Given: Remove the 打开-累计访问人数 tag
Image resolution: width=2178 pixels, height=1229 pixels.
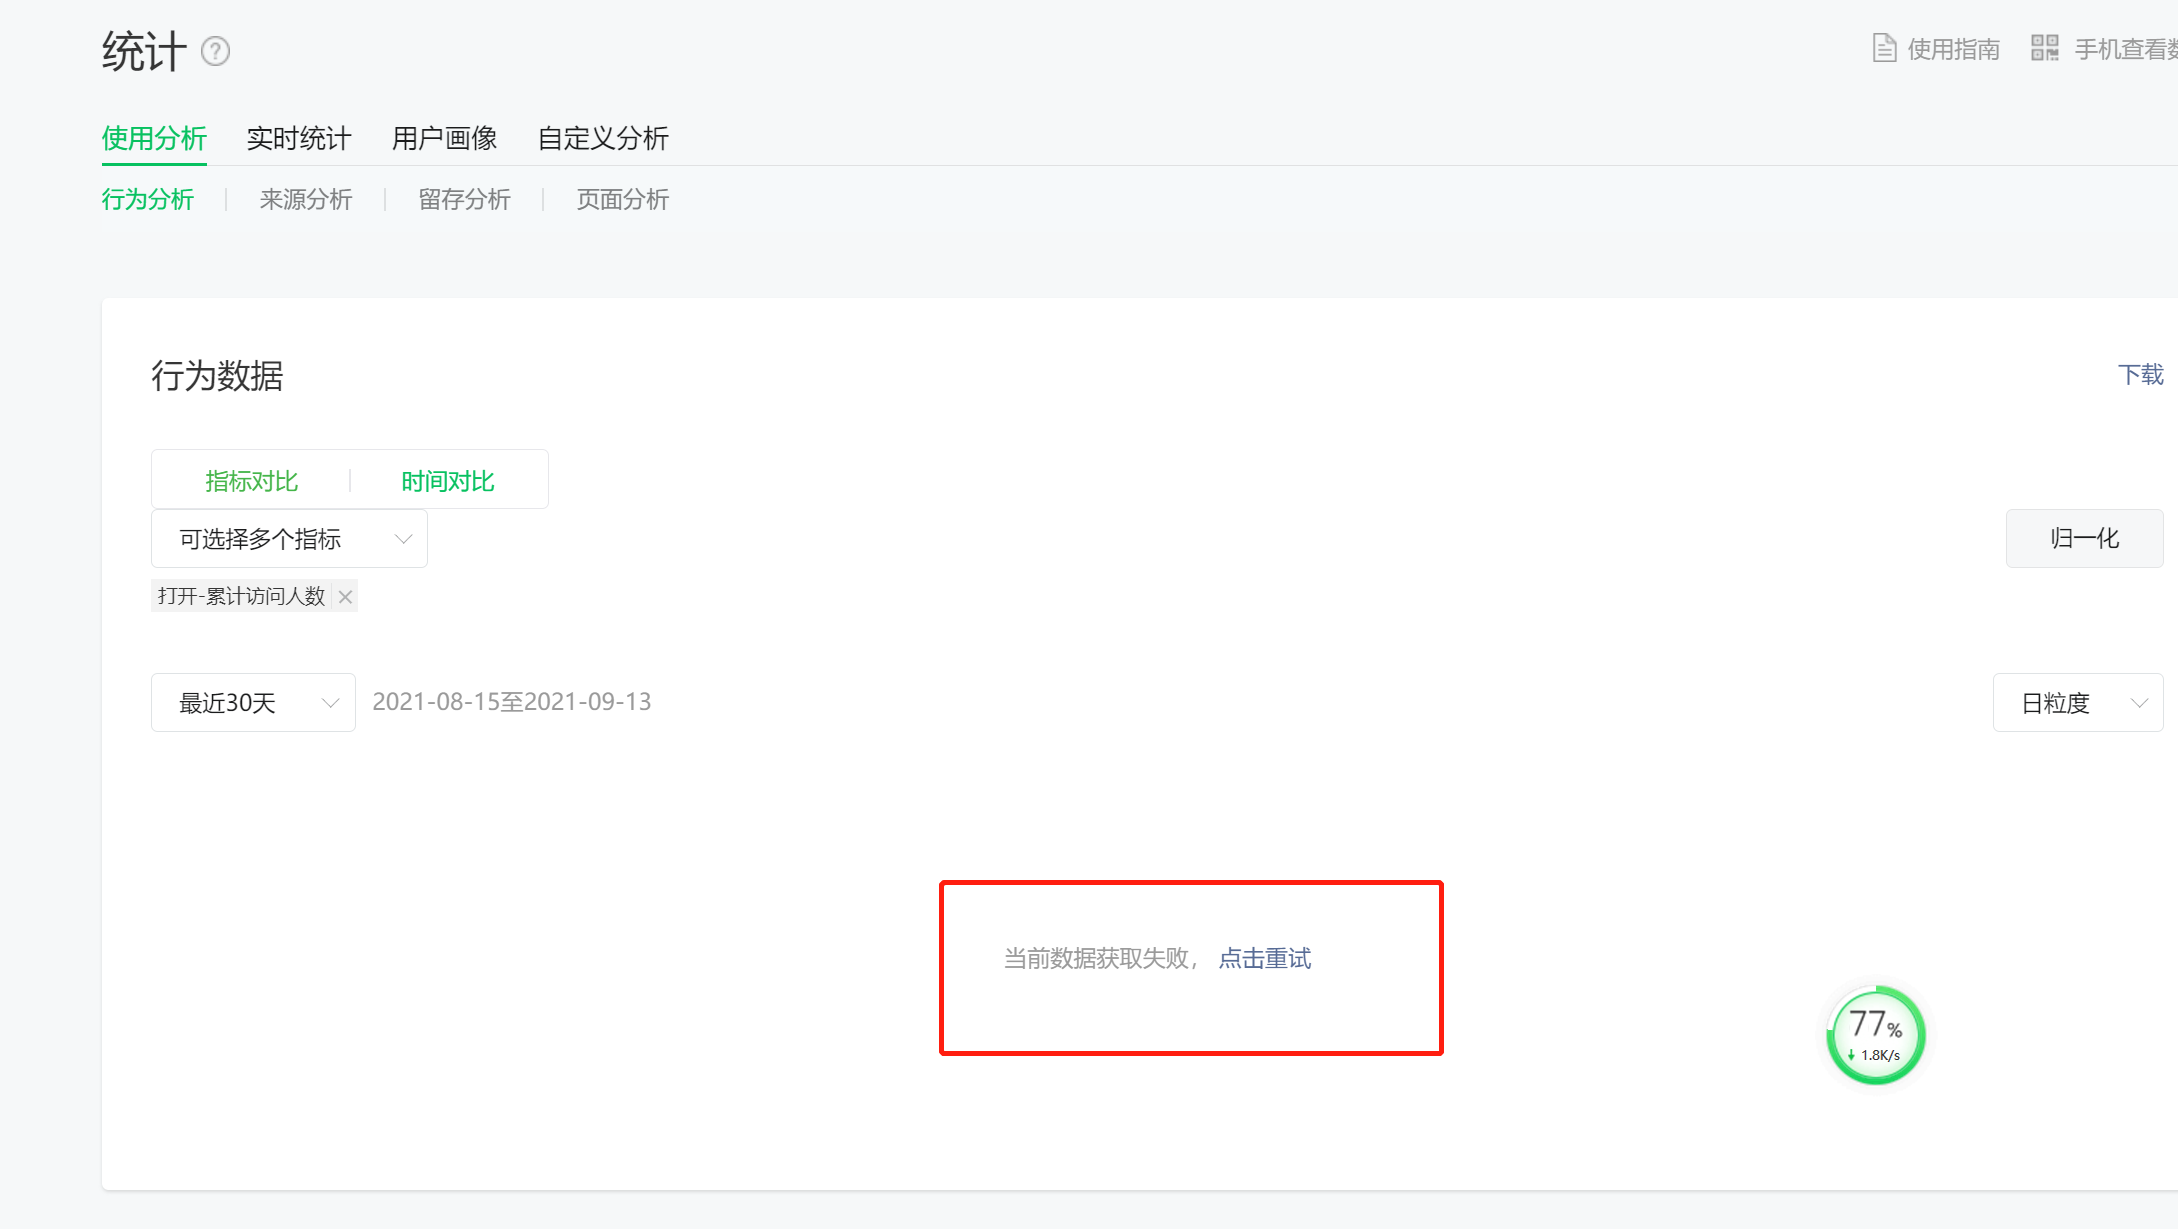Looking at the screenshot, I should tap(345, 597).
